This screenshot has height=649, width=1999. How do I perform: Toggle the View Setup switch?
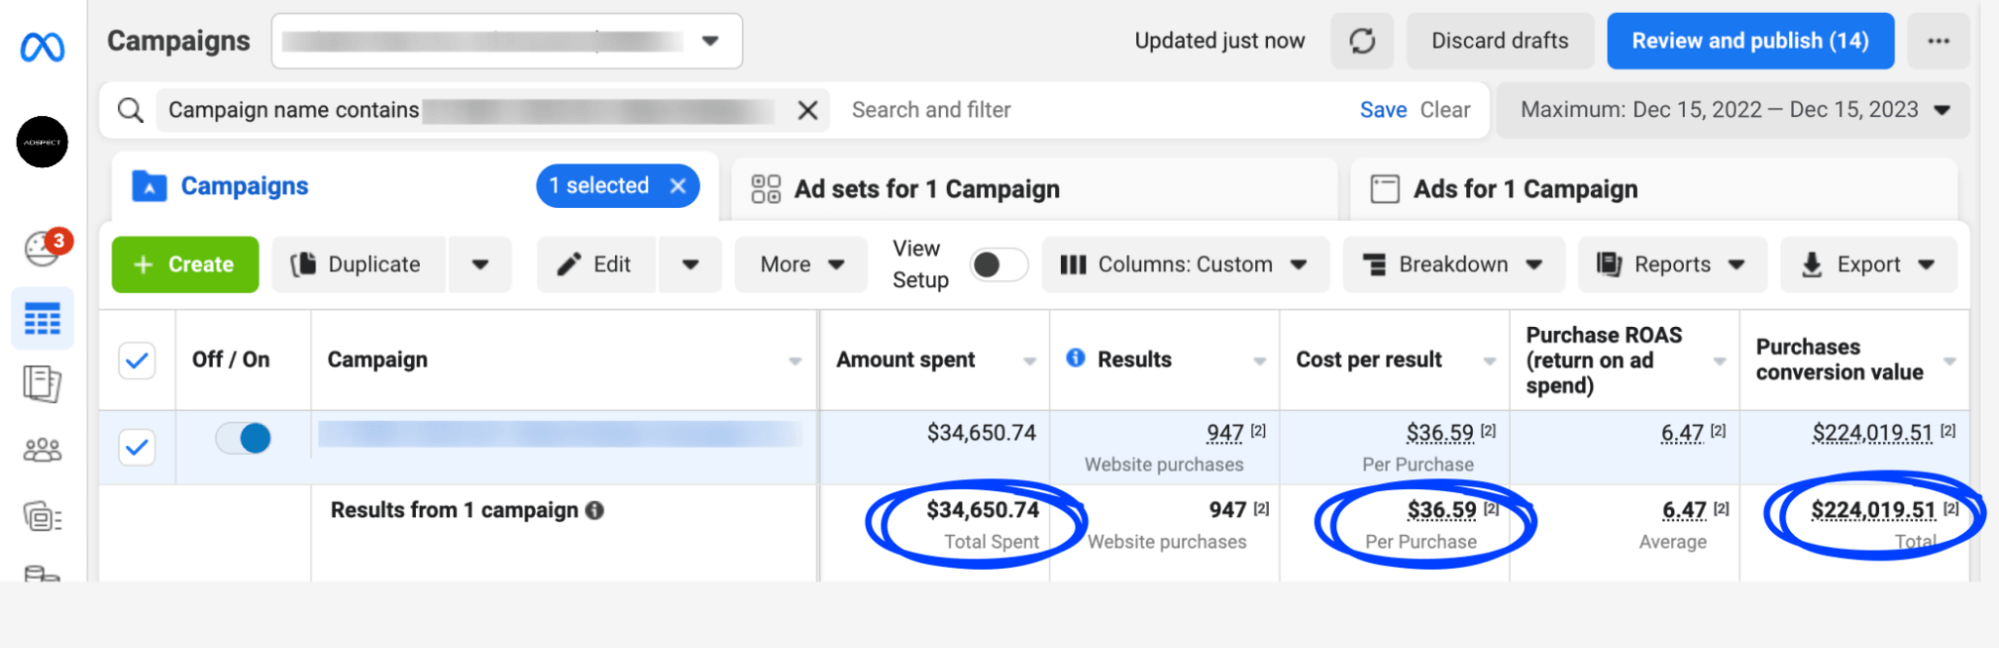(997, 264)
